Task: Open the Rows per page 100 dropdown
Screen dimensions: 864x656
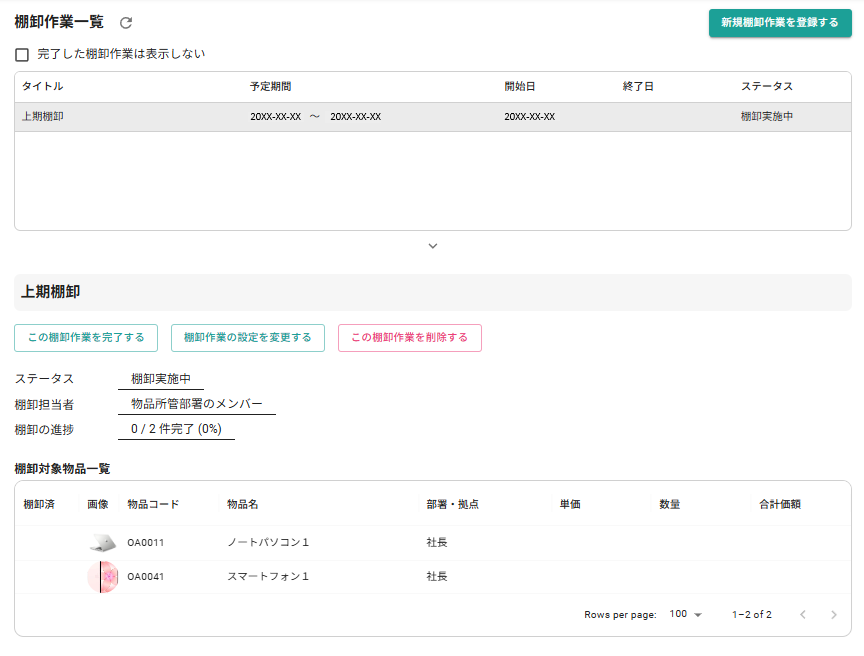Action: (685, 614)
